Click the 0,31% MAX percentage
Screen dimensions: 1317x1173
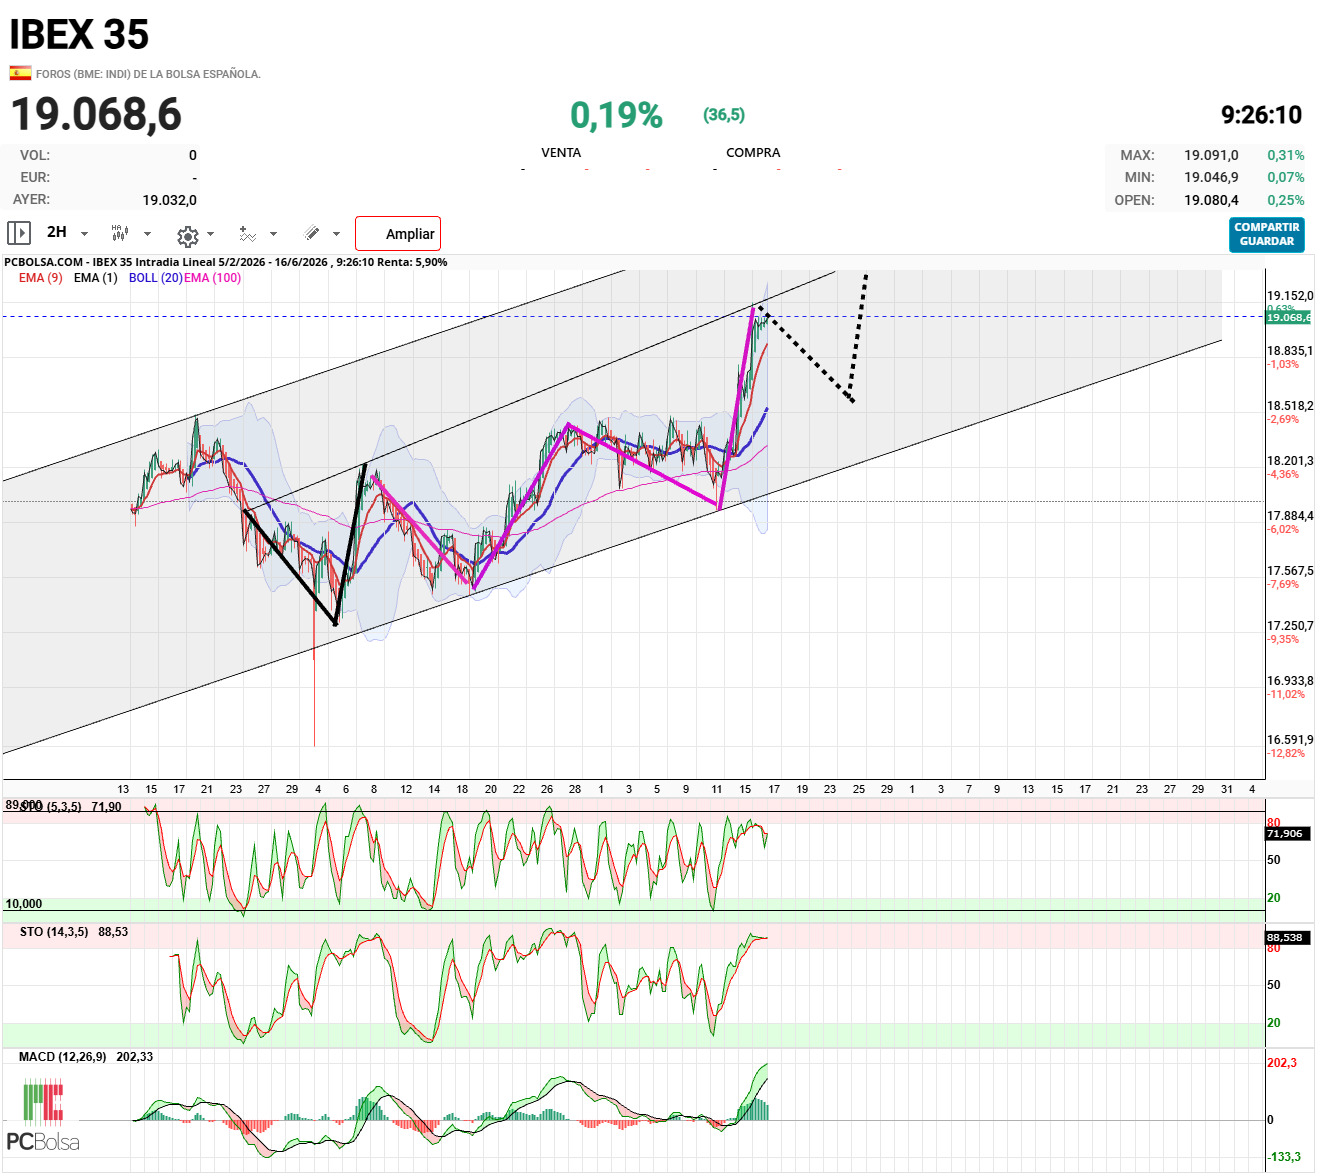(1286, 155)
